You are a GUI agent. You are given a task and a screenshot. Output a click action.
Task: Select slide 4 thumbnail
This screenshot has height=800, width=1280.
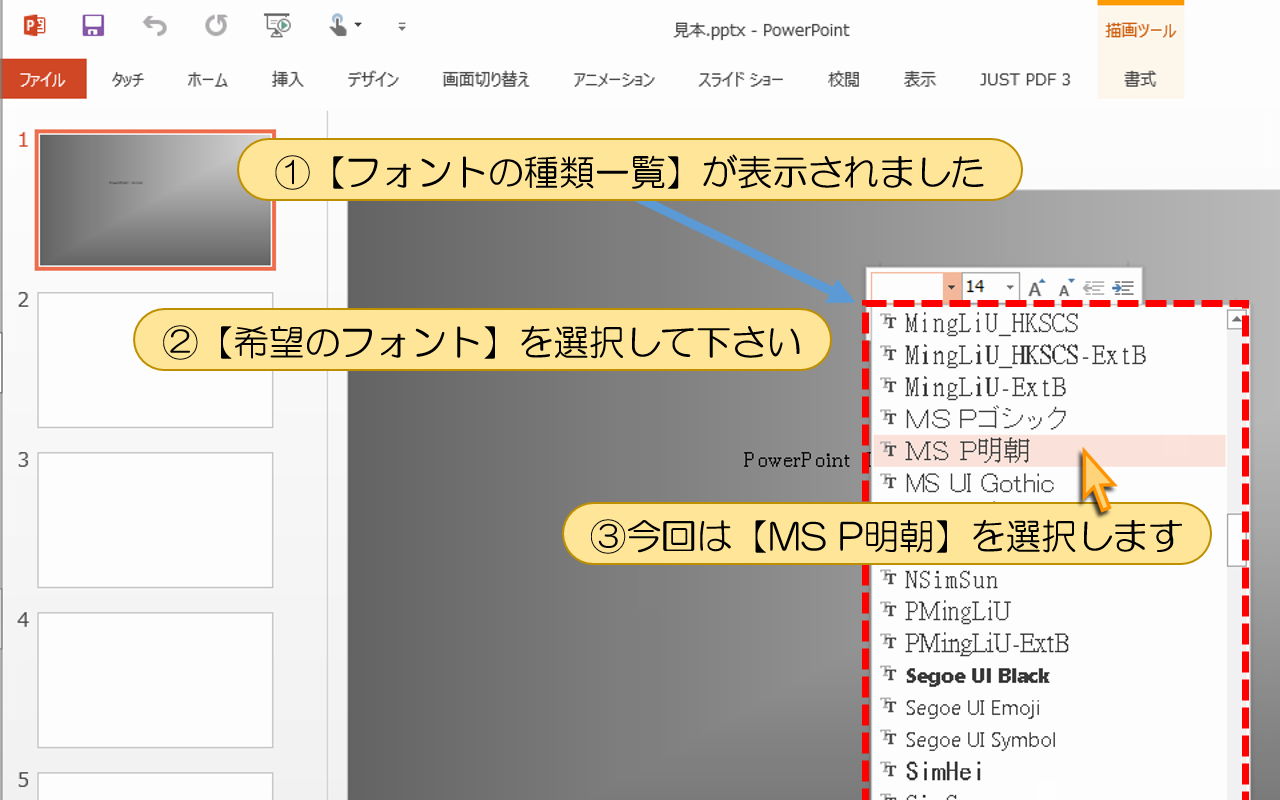[x=155, y=680]
